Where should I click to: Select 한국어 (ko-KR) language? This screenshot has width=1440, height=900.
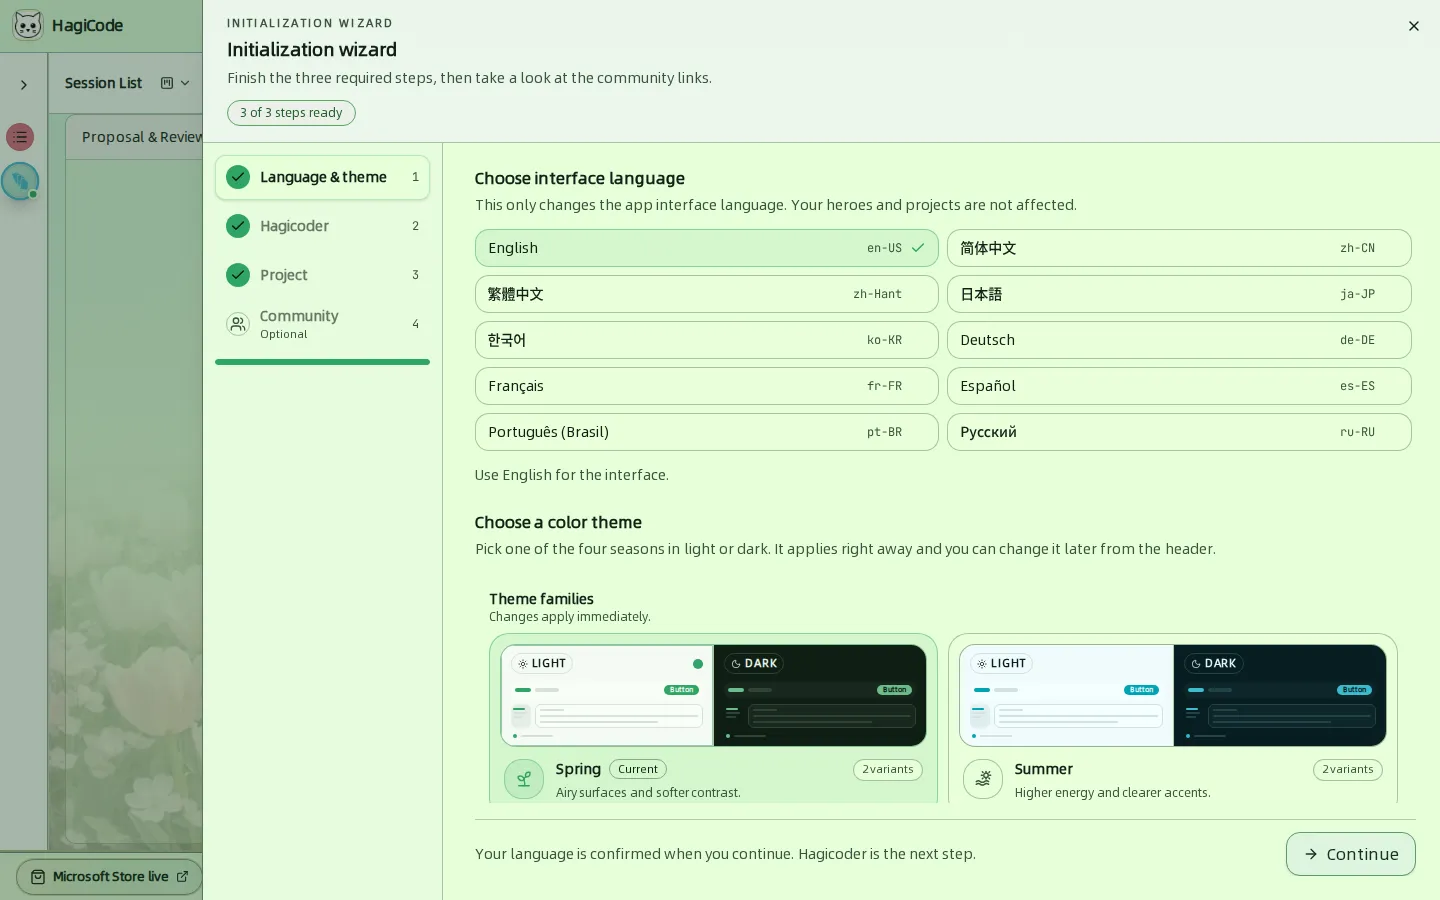coord(707,340)
